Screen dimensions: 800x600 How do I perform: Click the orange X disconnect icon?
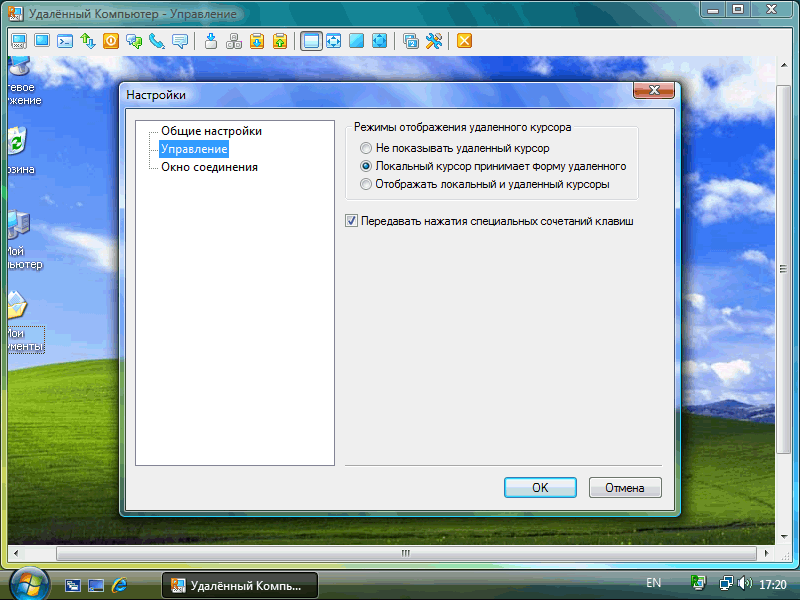(464, 41)
